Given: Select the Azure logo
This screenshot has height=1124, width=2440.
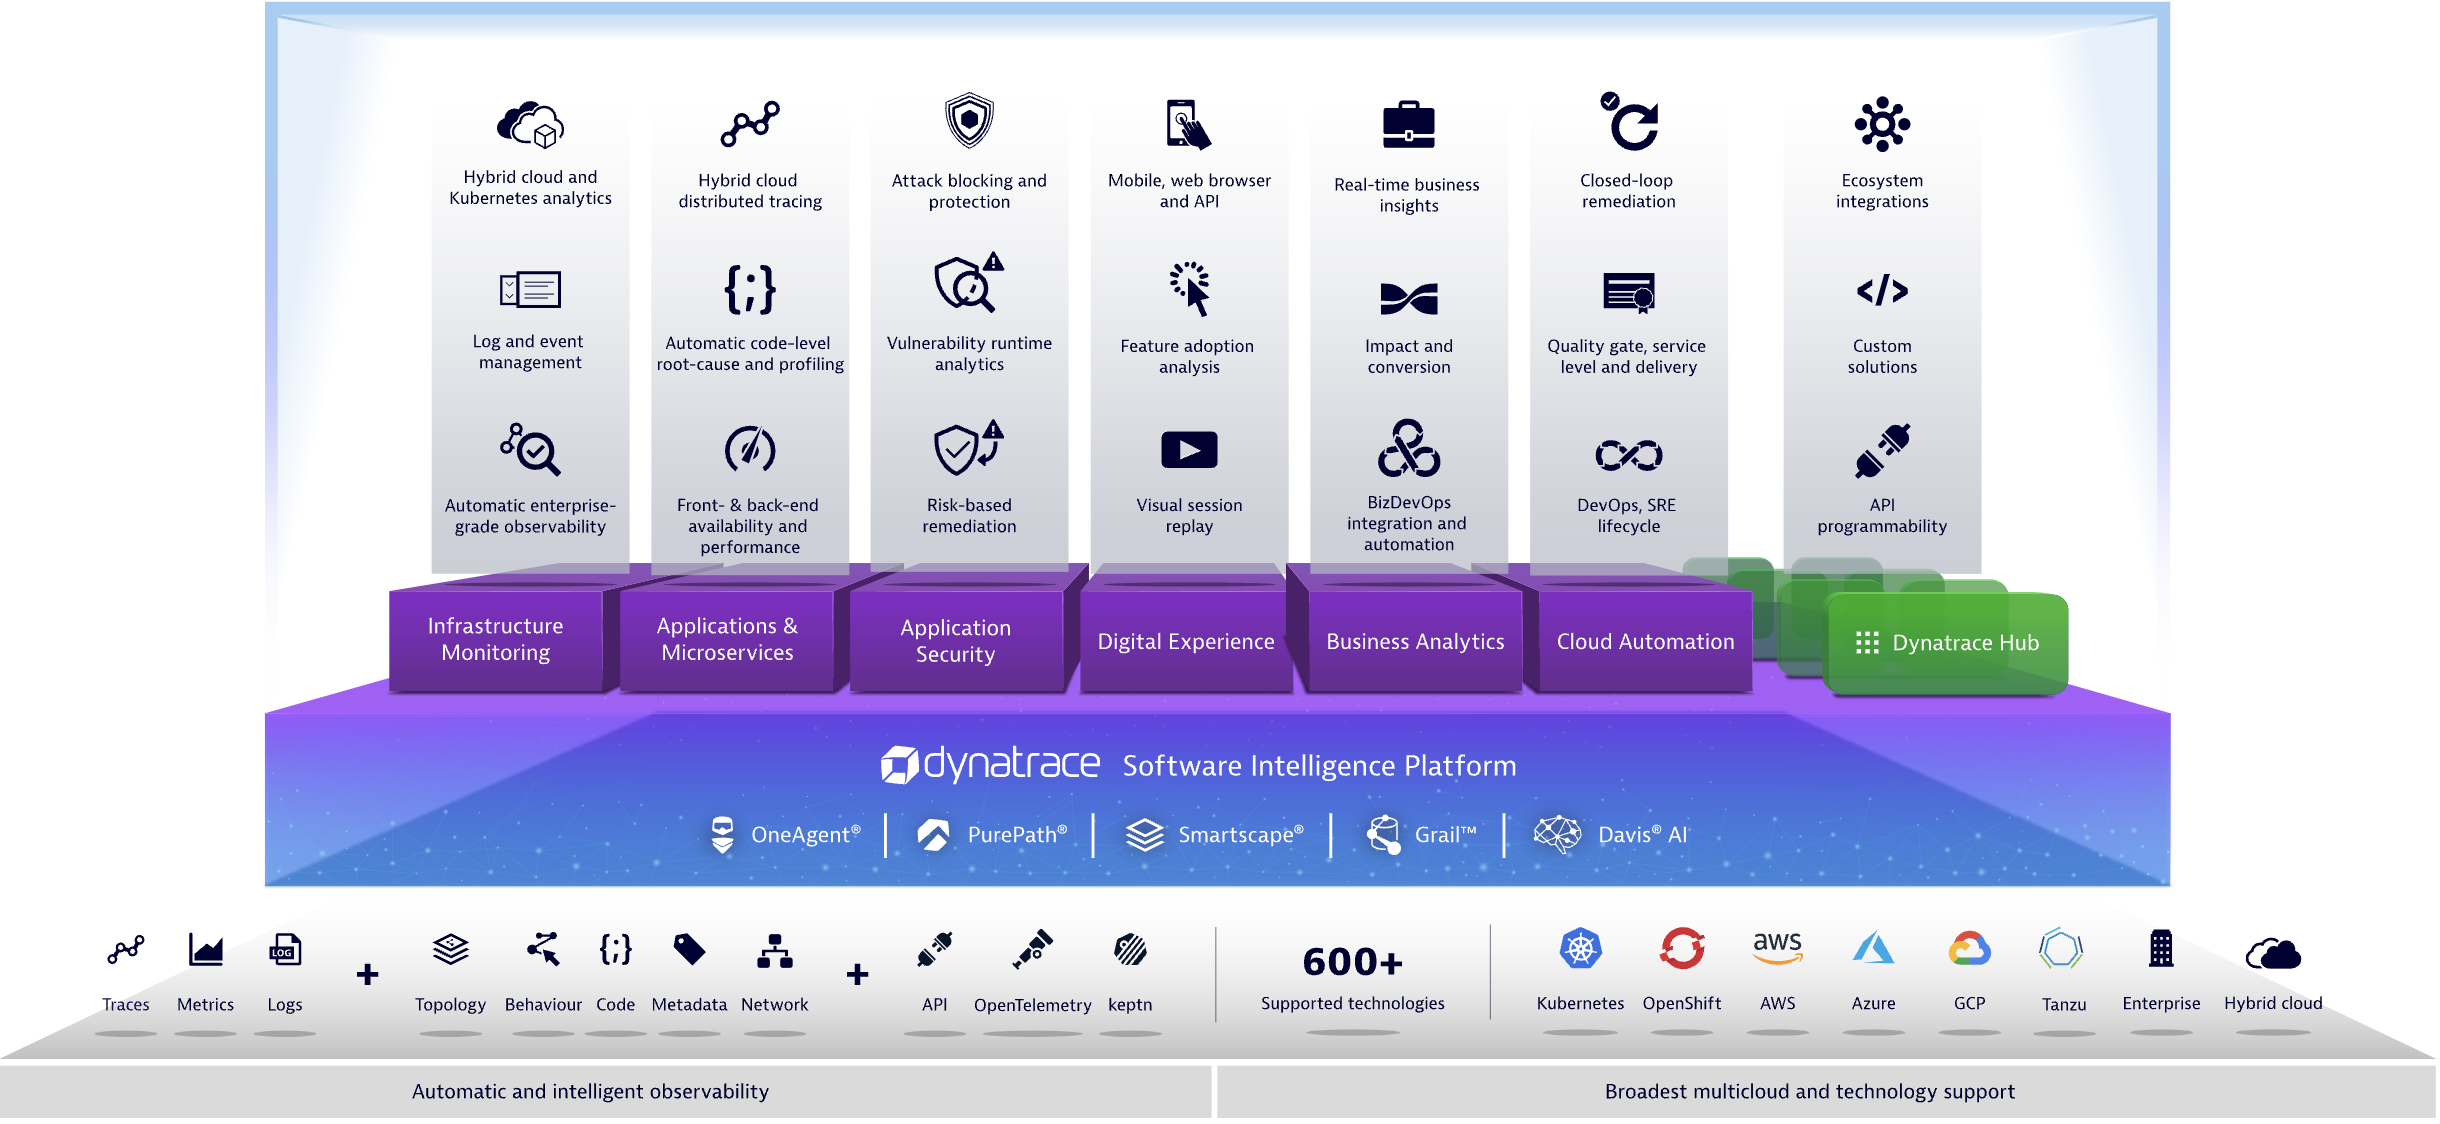Looking at the screenshot, I should pyautogui.click(x=1874, y=948).
